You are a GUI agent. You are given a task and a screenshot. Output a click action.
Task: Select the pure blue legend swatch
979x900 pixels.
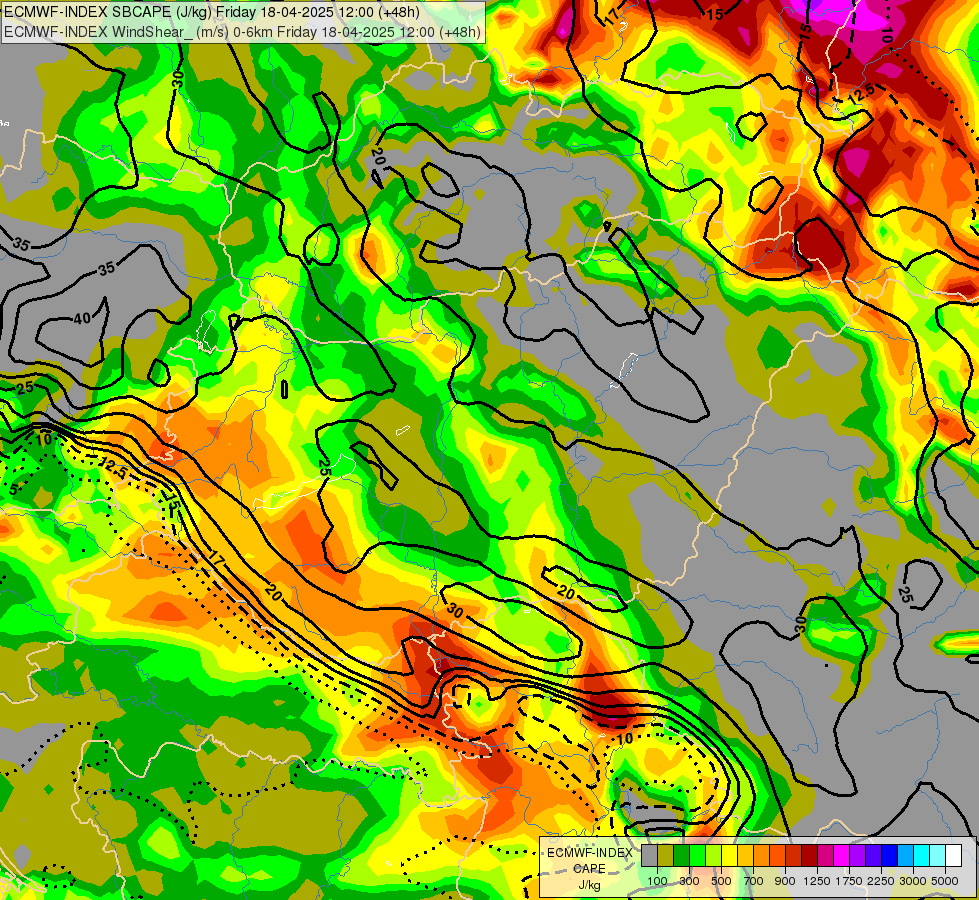890,856
